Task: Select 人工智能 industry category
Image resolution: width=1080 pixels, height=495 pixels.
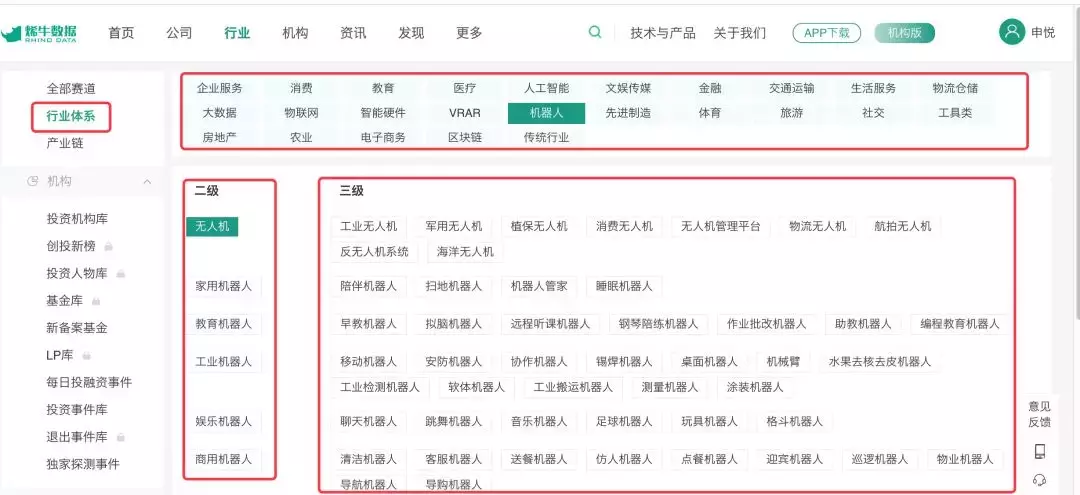Action: click(x=546, y=88)
